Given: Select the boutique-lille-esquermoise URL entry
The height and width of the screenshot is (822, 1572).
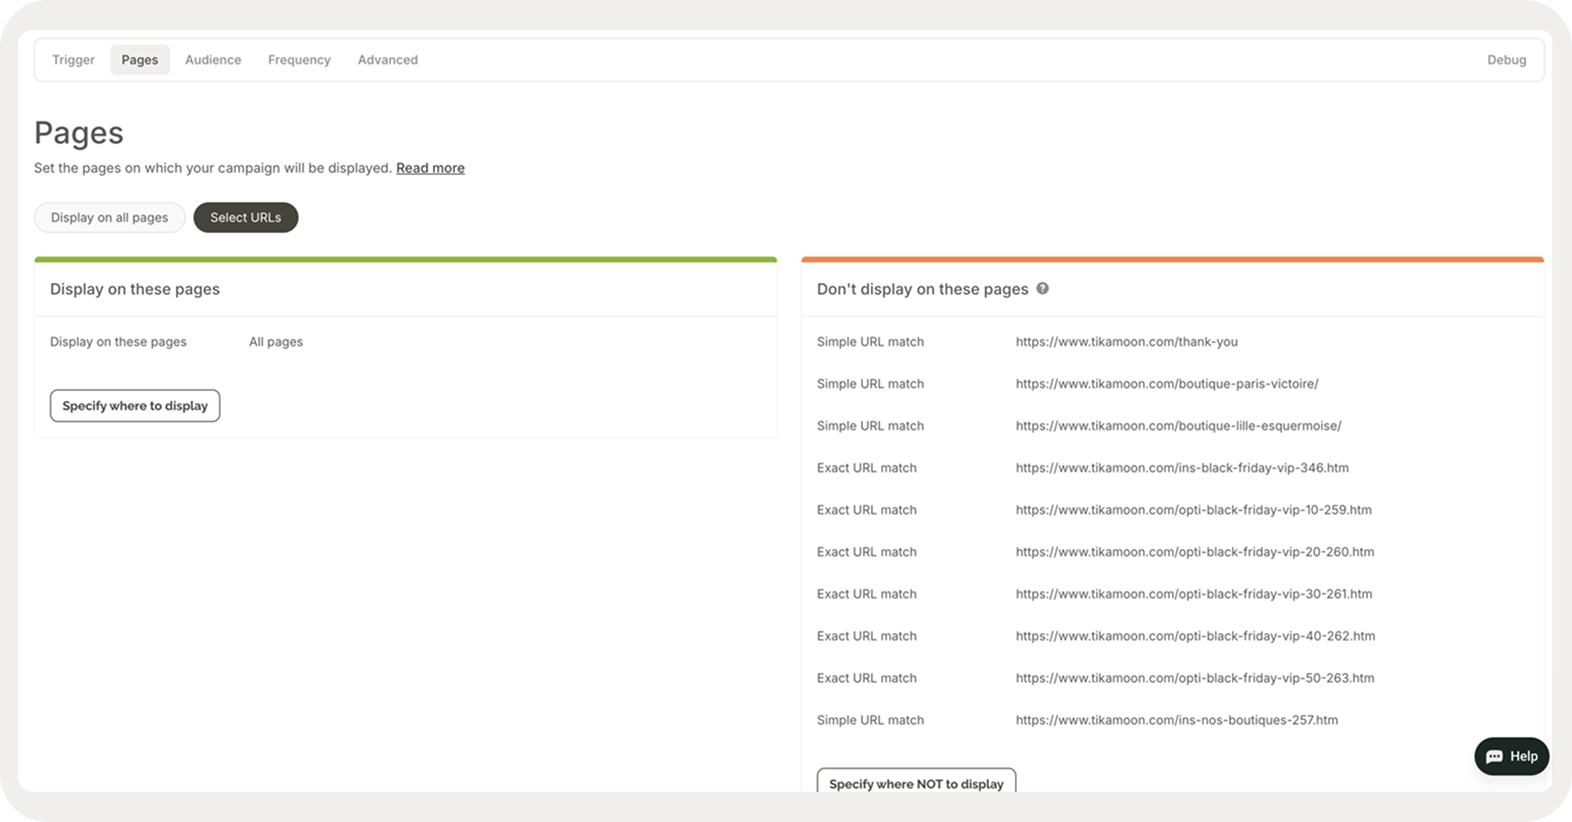Looking at the screenshot, I should (x=1178, y=426).
